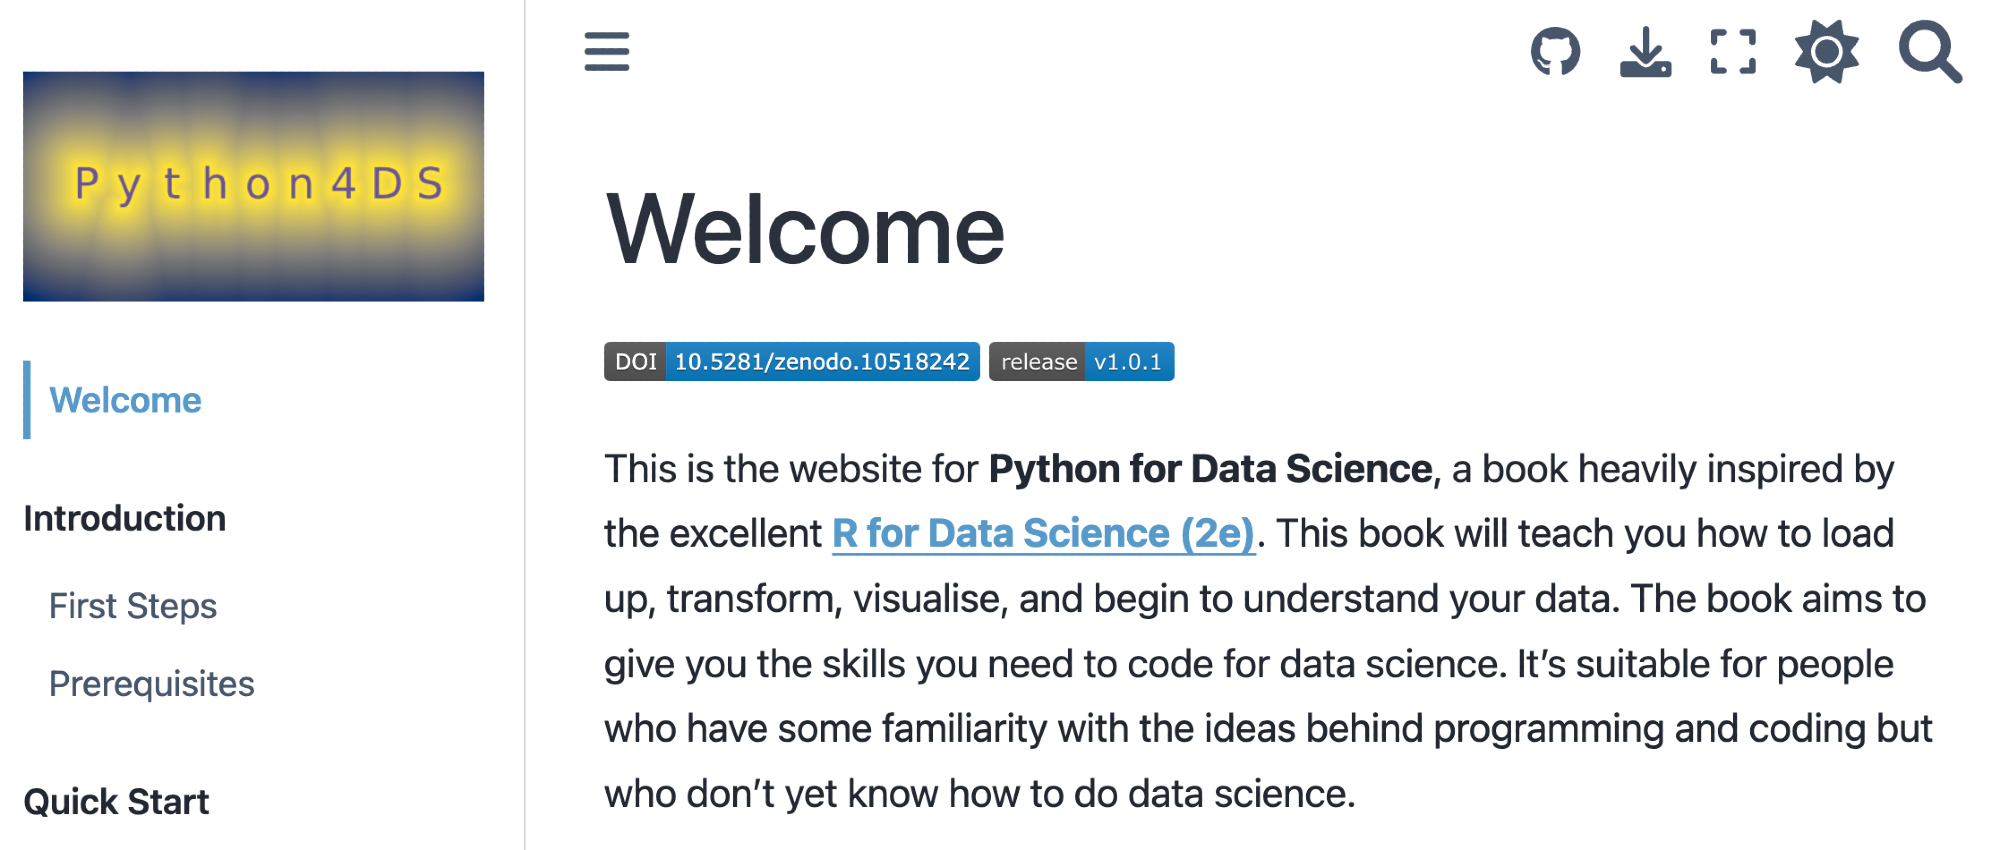Click the Welcome page title
The image size is (2000, 850).
coord(805,230)
